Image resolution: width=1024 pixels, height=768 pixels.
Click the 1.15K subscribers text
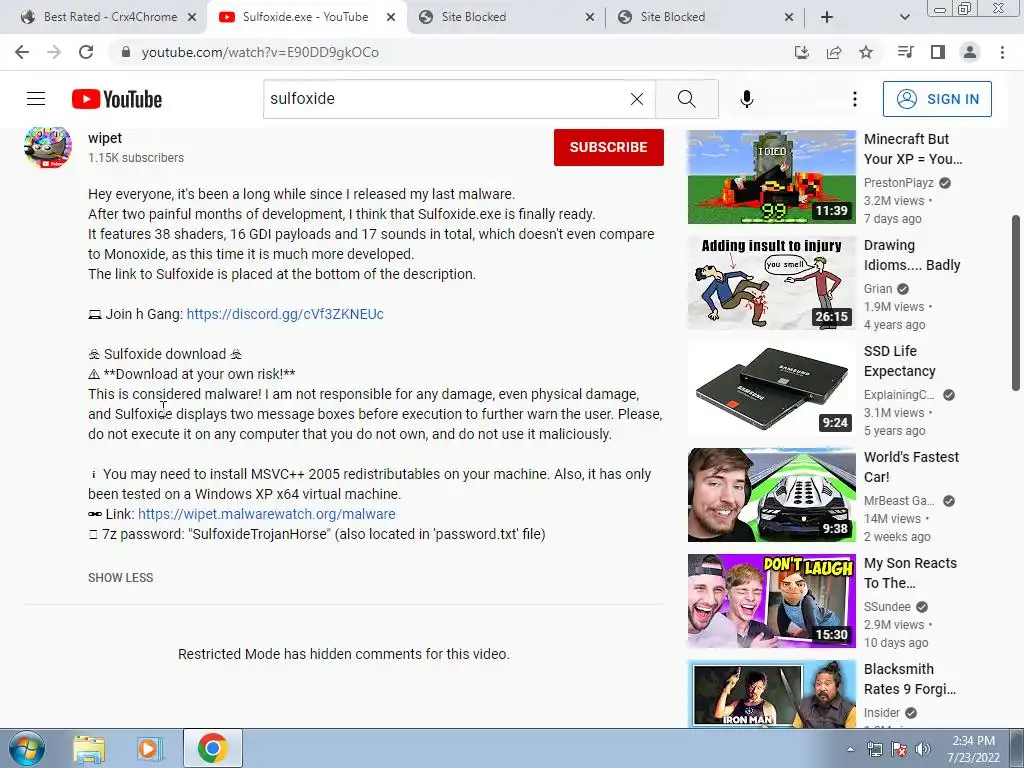(x=136, y=157)
